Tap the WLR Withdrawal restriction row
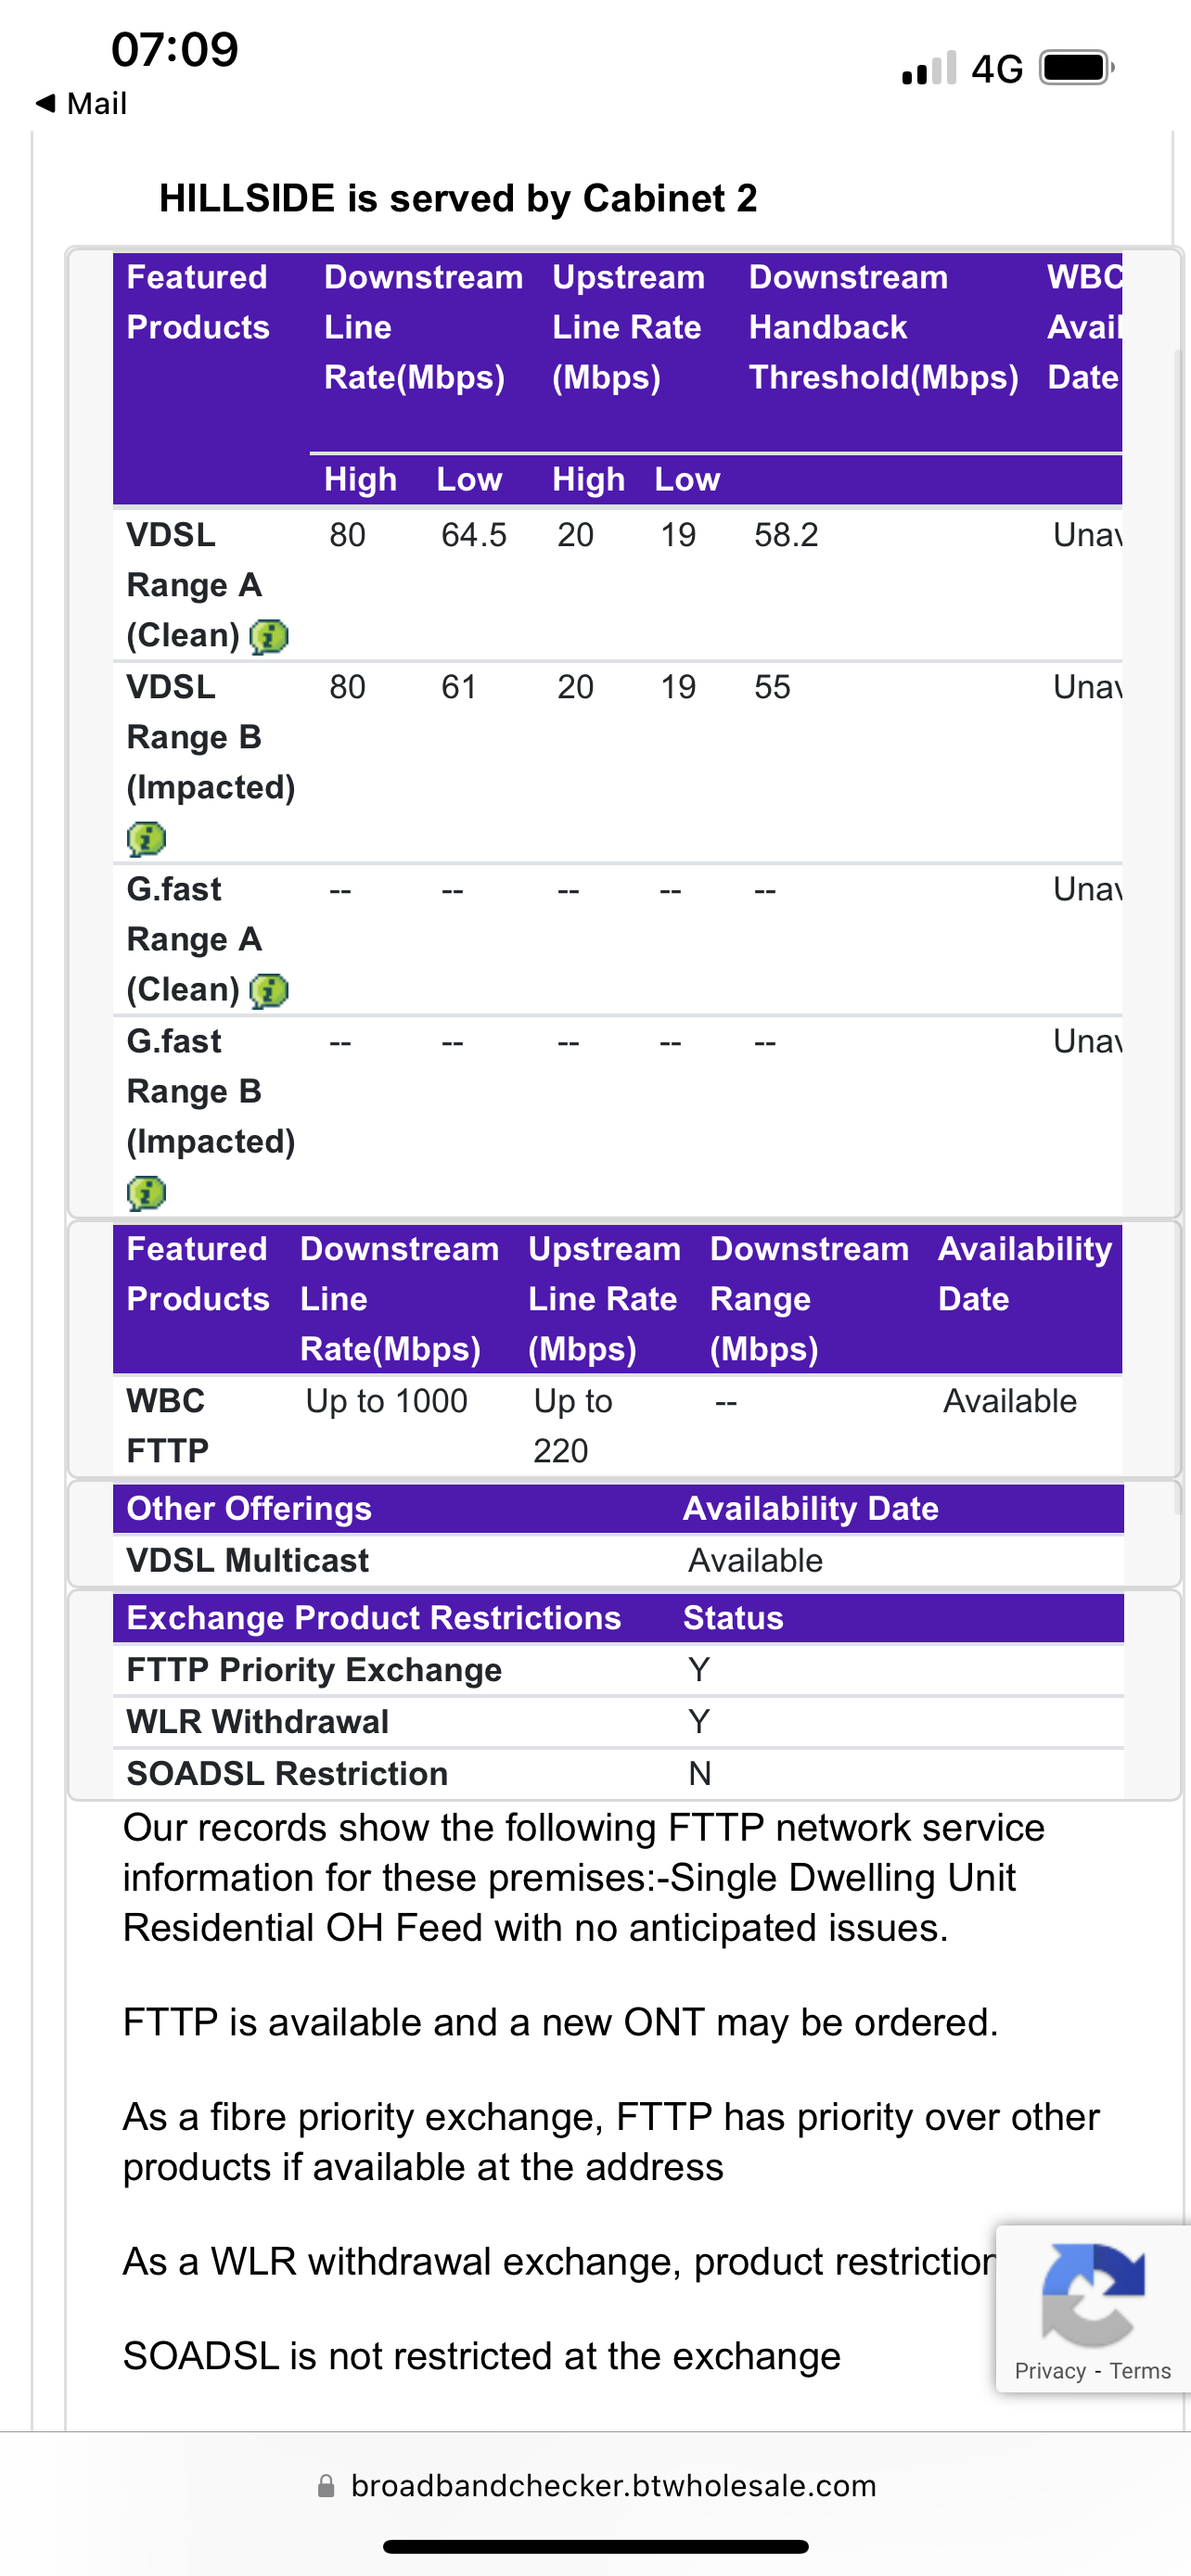The height and width of the screenshot is (2576, 1191). click(x=257, y=1722)
